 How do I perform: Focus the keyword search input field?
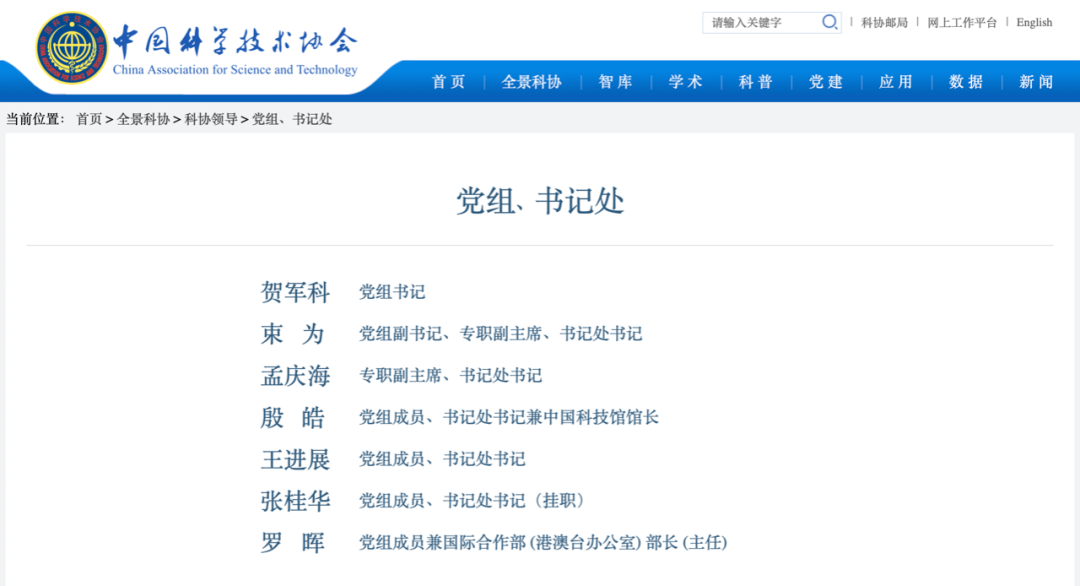pos(762,23)
